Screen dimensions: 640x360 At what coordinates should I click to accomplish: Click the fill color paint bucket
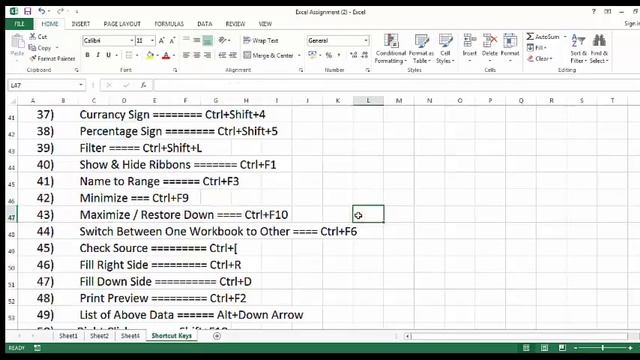[x=150, y=55]
